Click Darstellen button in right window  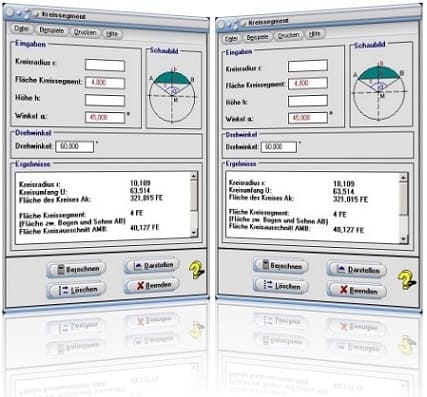(x=357, y=270)
